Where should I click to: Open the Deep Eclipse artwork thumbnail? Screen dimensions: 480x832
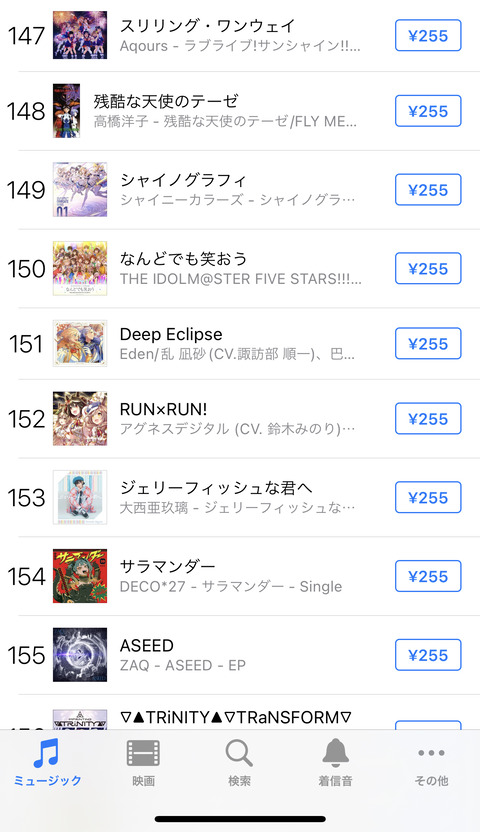pyautogui.click(x=80, y=344)
